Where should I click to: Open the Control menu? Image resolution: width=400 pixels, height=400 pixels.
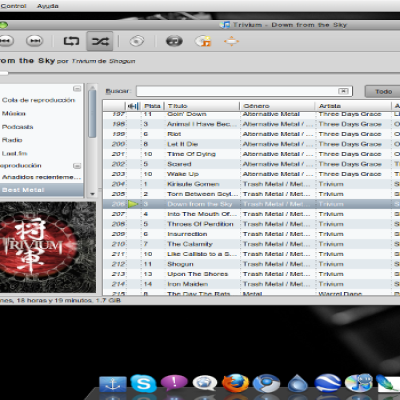(13, 6)
